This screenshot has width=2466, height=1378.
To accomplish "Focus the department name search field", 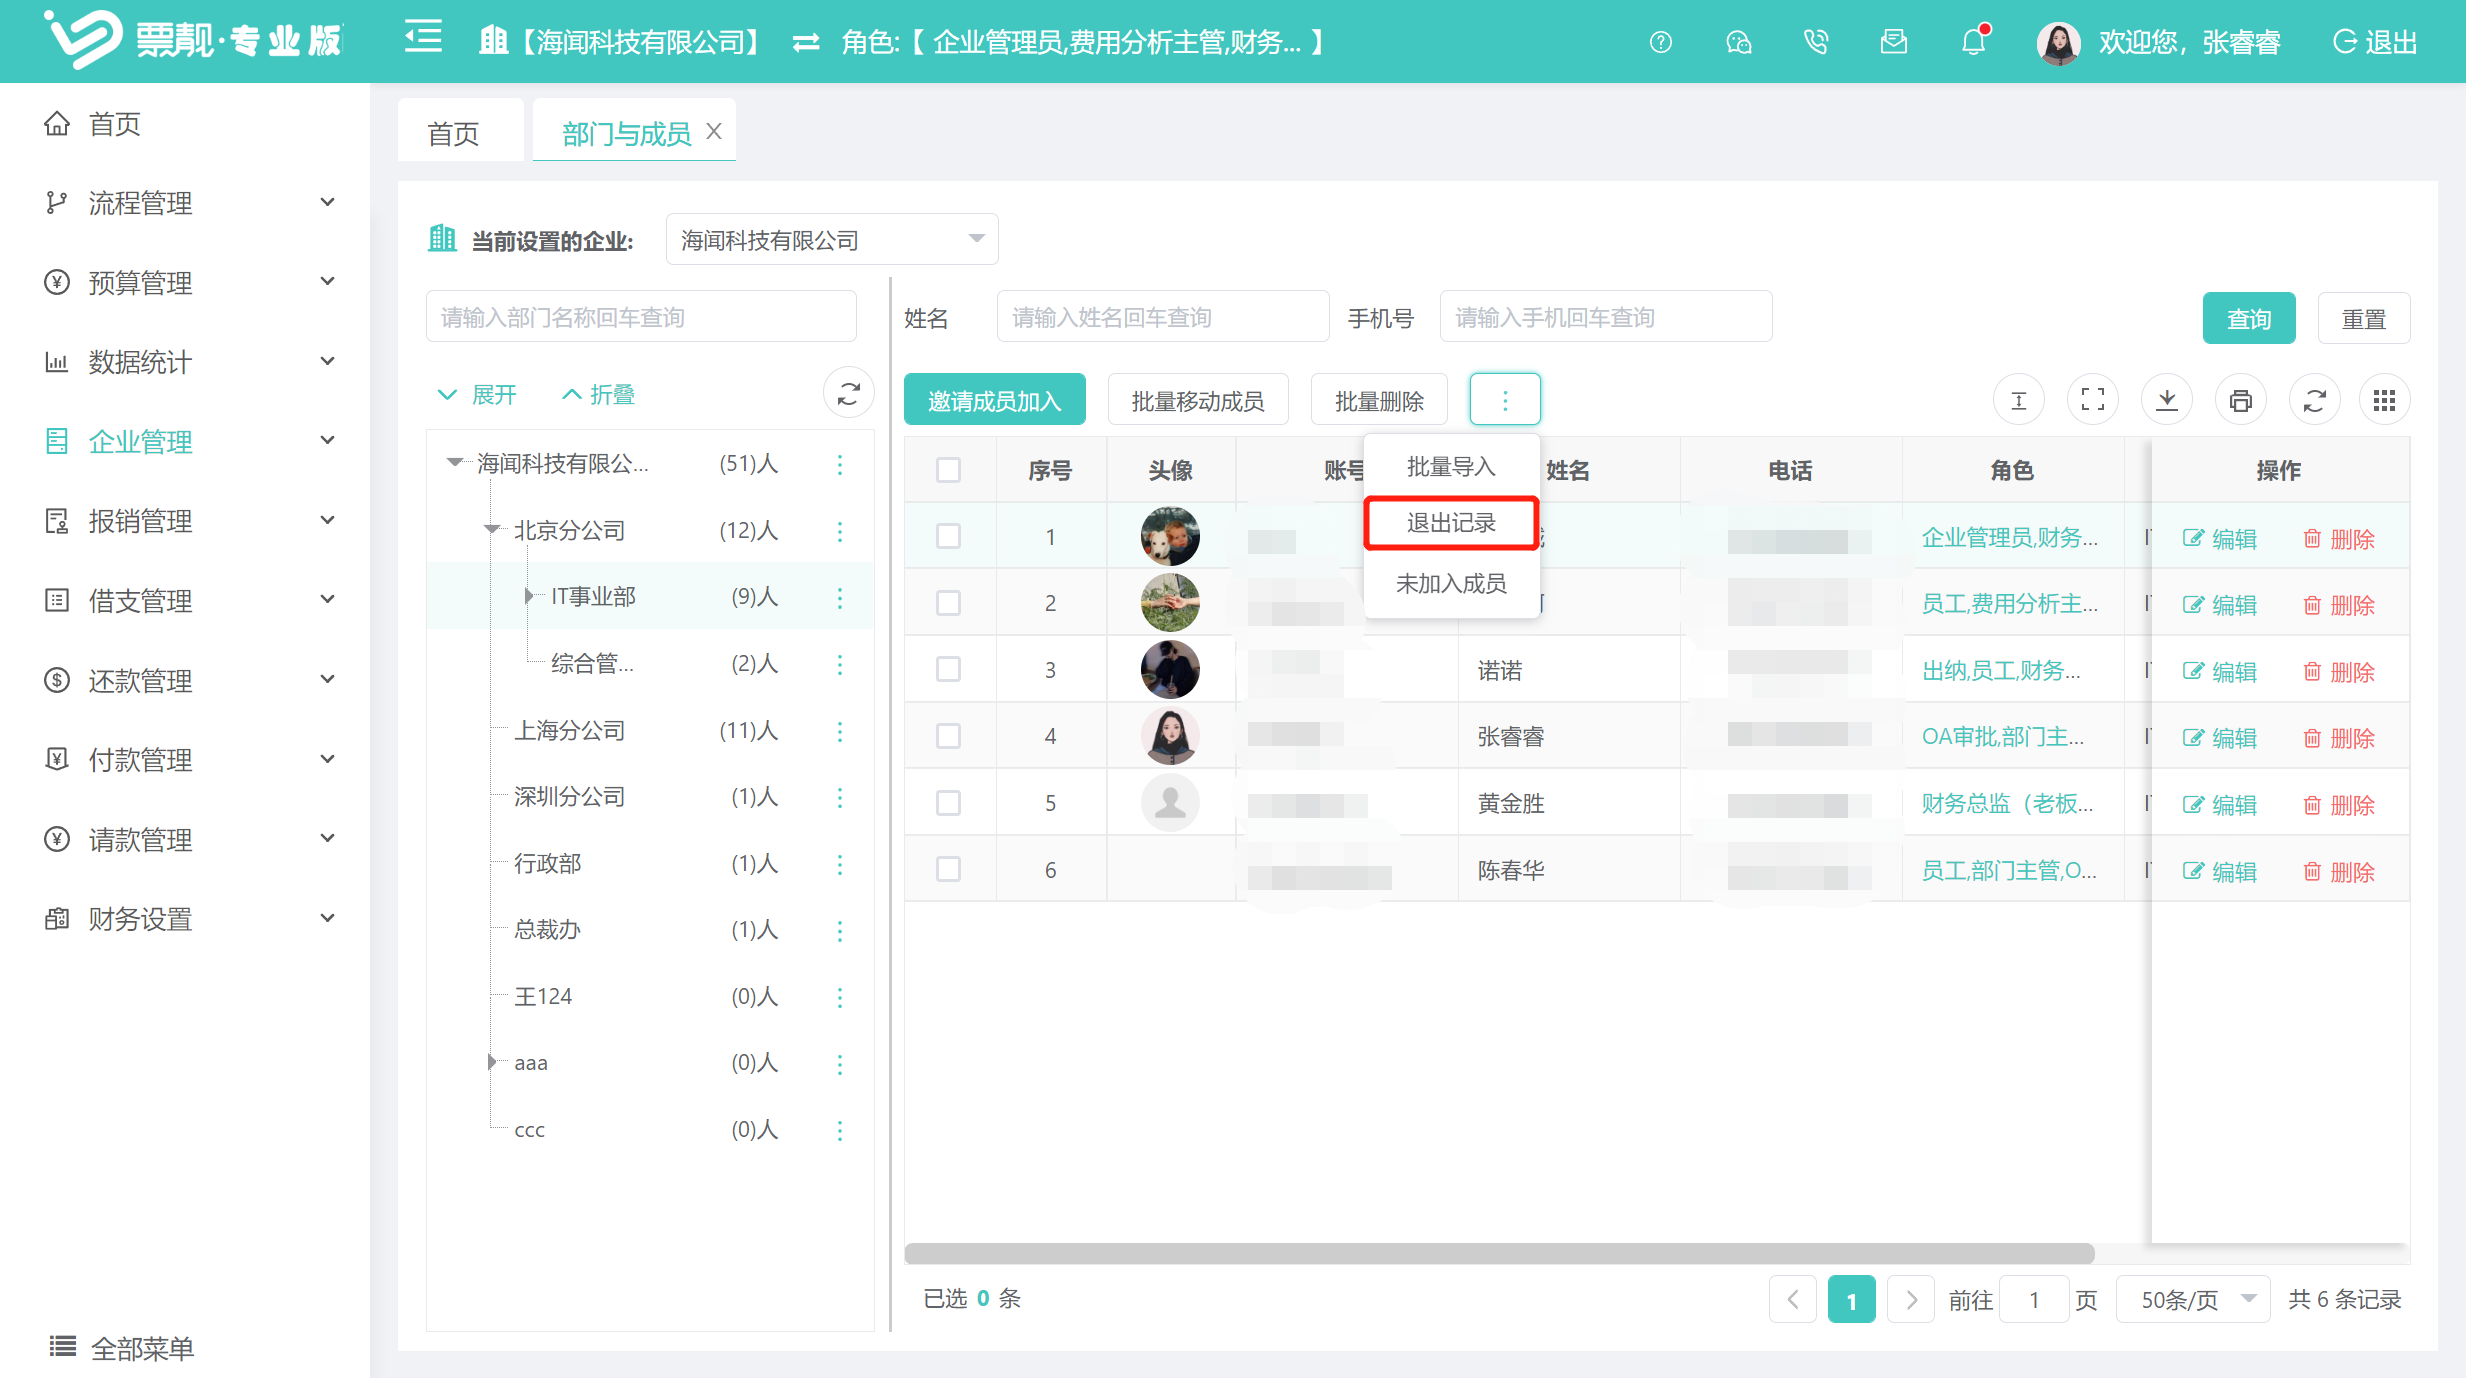I will [641, 317].
